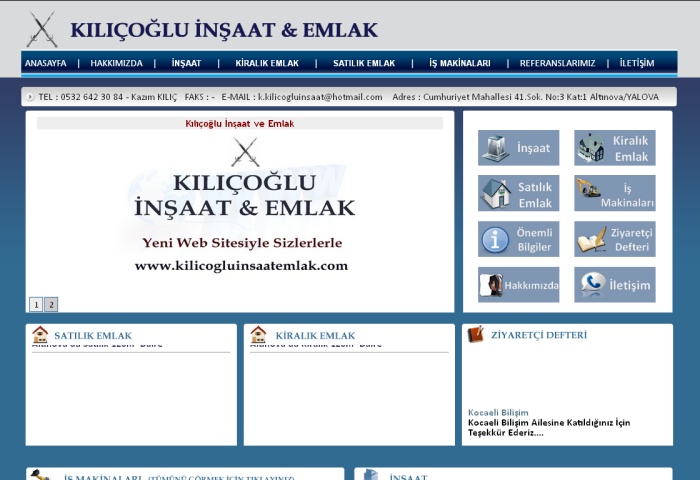
Task: Go to the HAKKIMIZDA menu item
Action: click(x=117, y=63)
